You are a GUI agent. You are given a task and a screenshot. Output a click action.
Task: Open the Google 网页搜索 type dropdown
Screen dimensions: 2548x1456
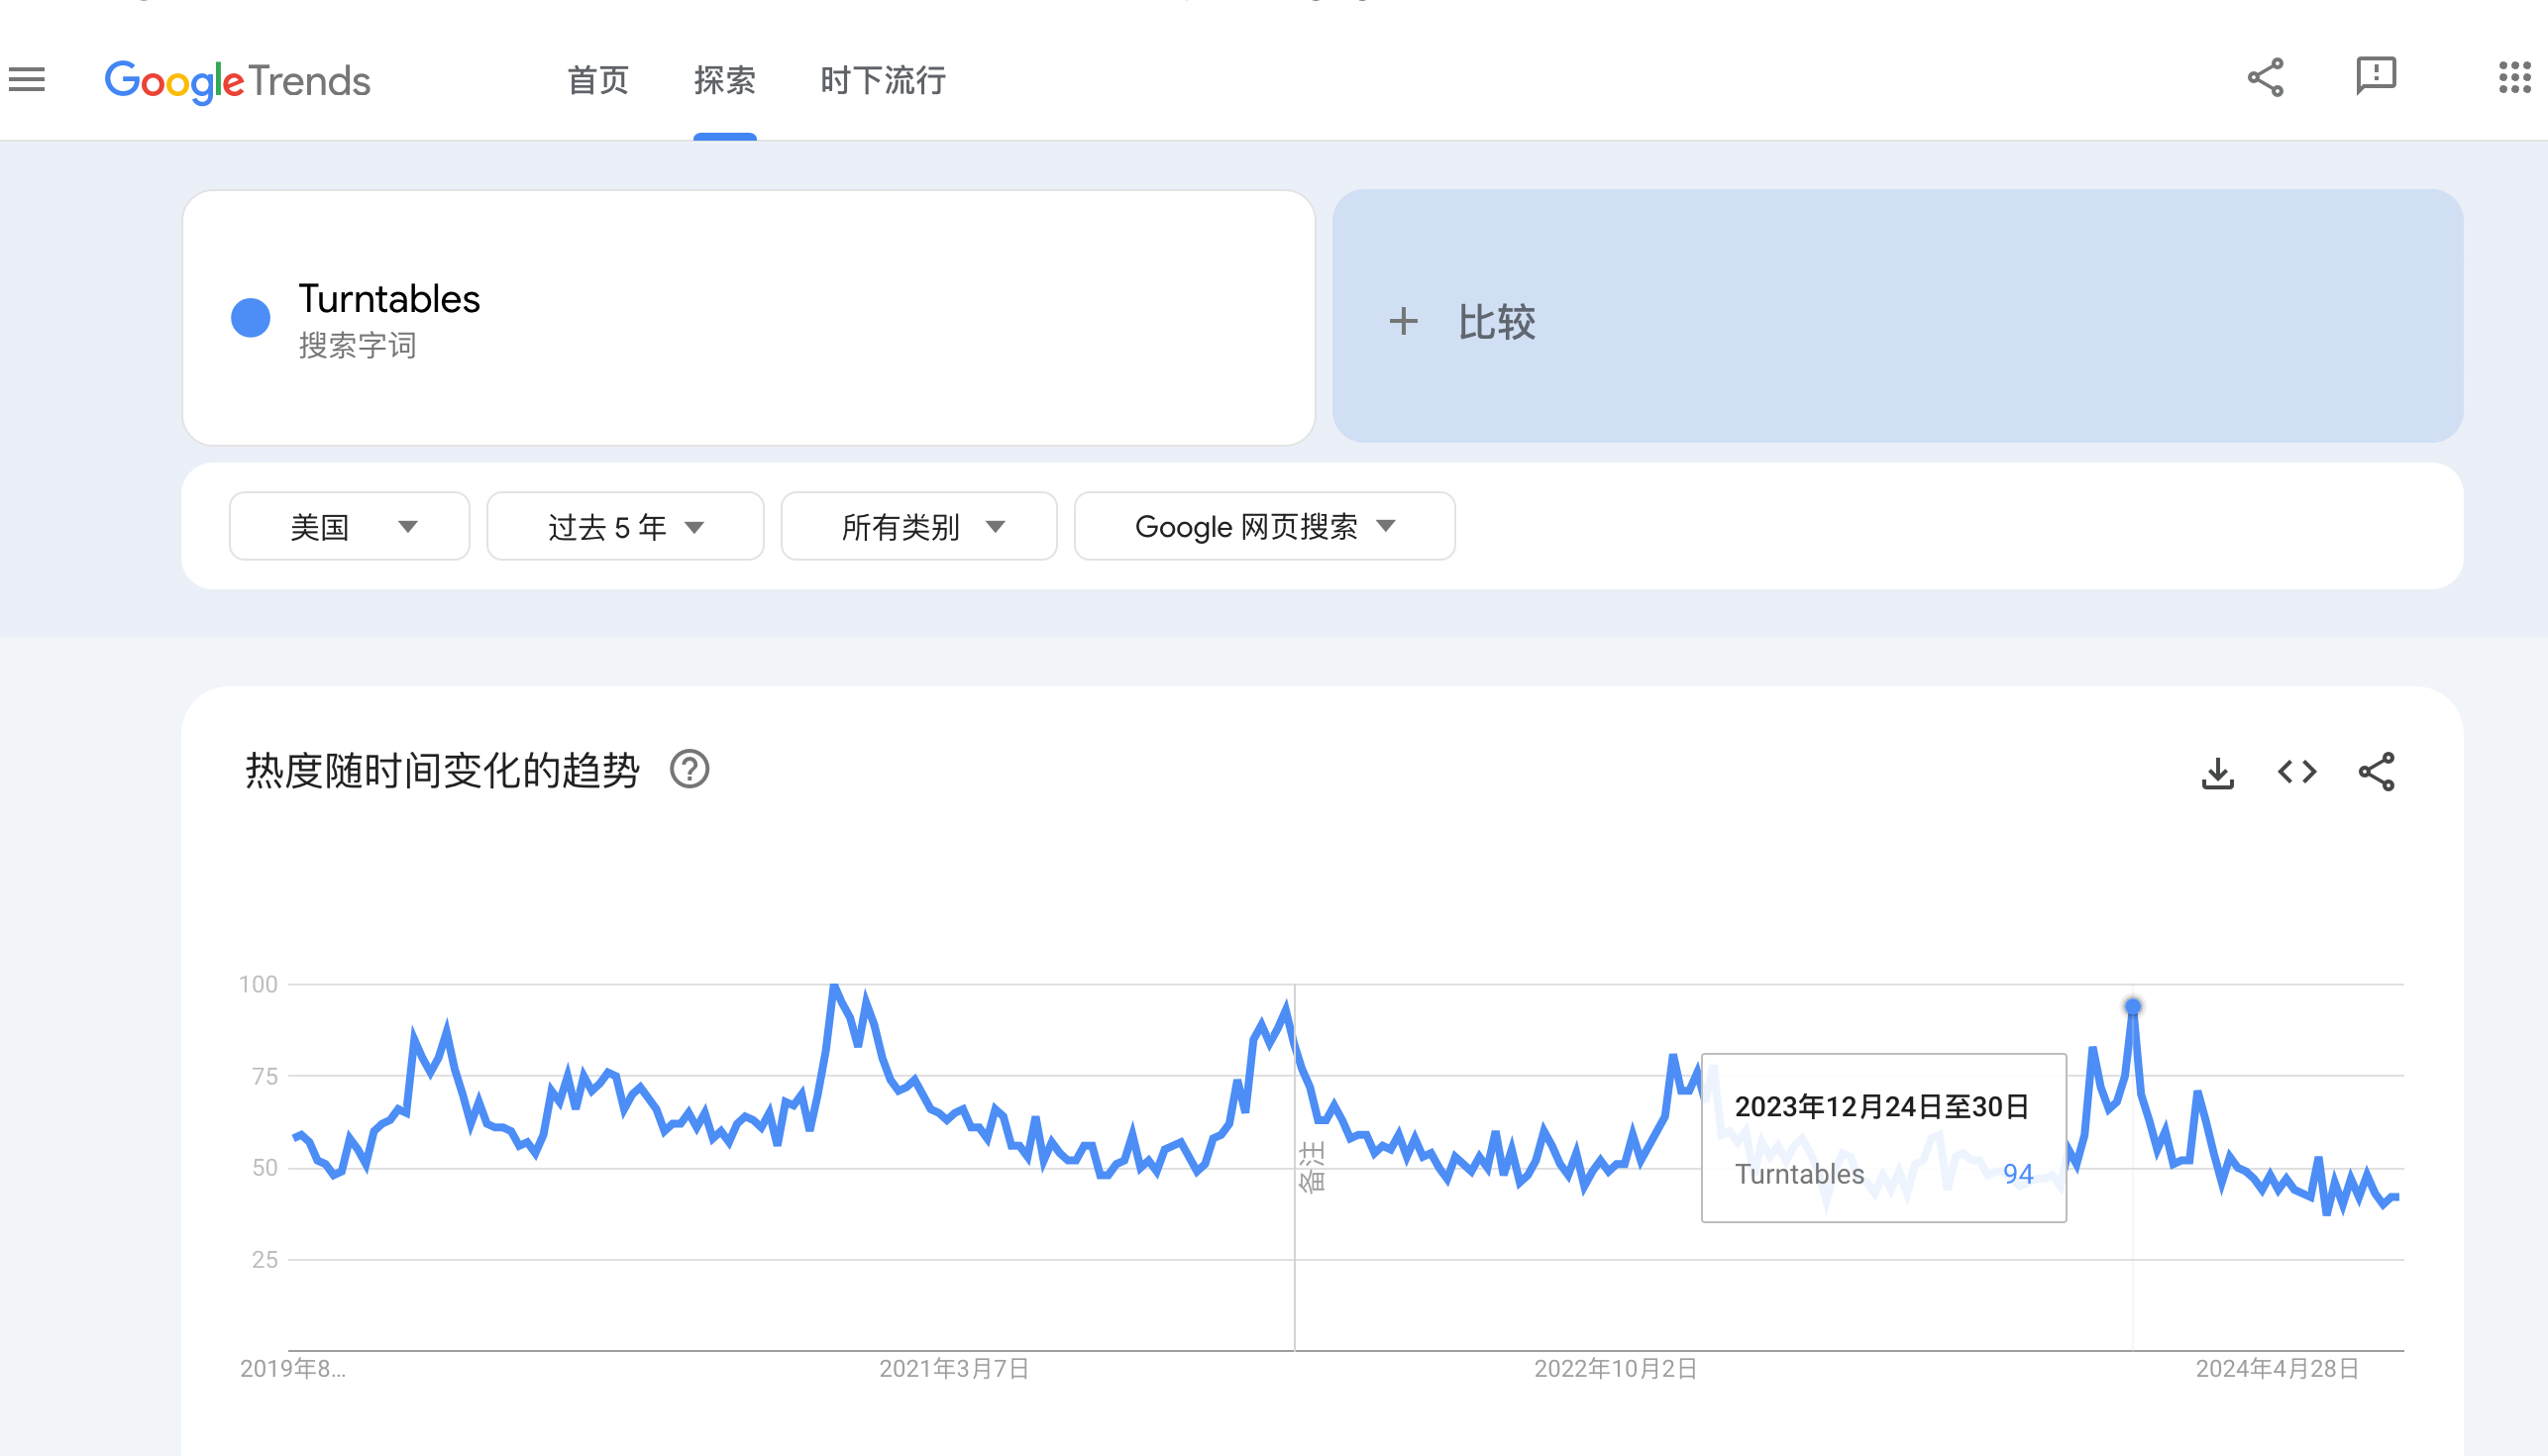[1264, 526]
